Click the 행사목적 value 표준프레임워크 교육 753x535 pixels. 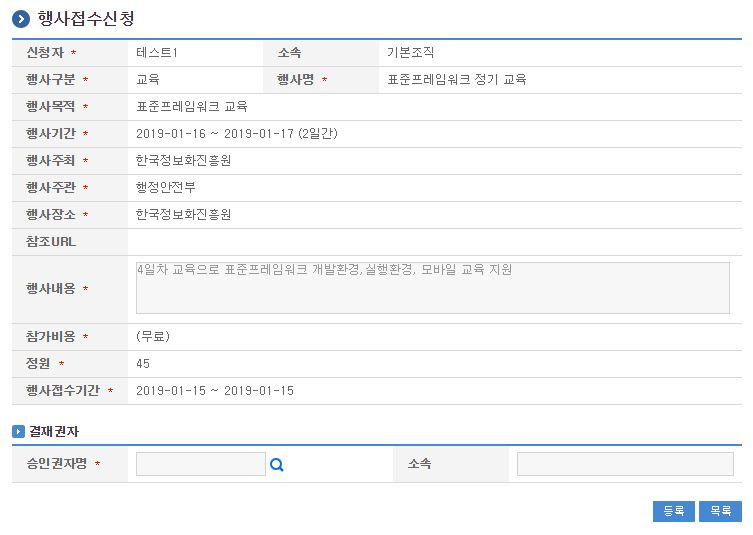(x=192, y=106)
